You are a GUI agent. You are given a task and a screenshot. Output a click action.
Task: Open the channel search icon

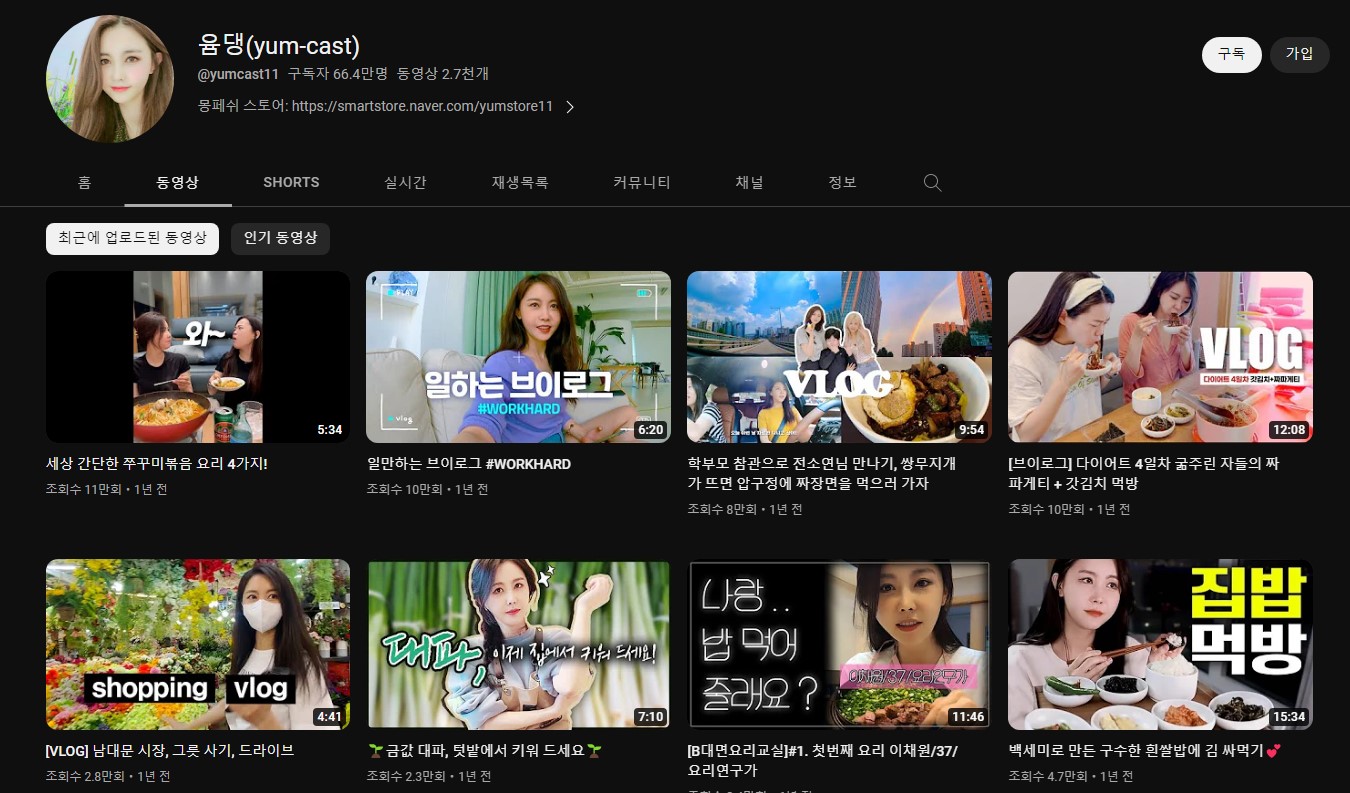pyautogui.click(x=931, y=182)
